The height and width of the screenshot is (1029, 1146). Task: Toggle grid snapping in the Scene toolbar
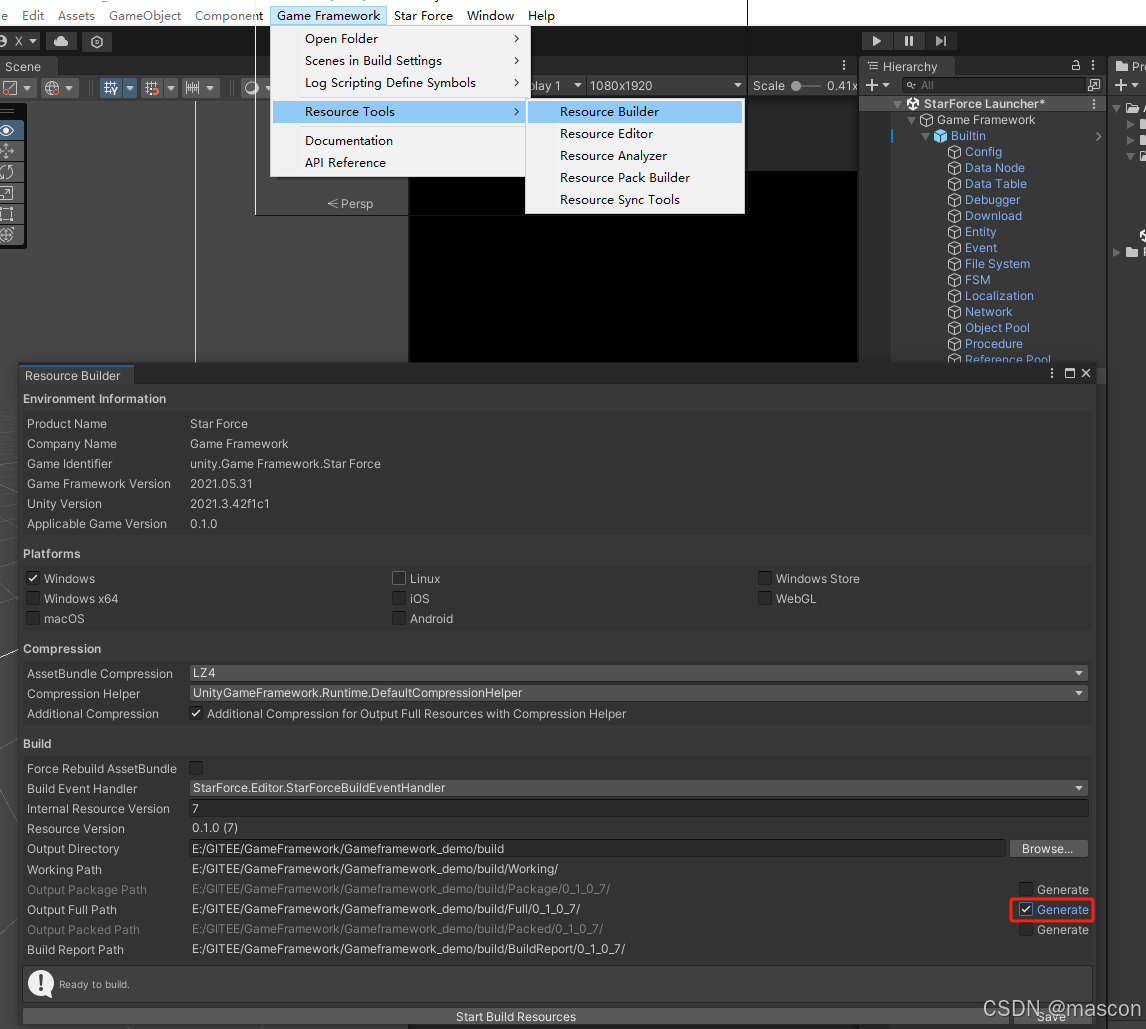coord(151,87)
